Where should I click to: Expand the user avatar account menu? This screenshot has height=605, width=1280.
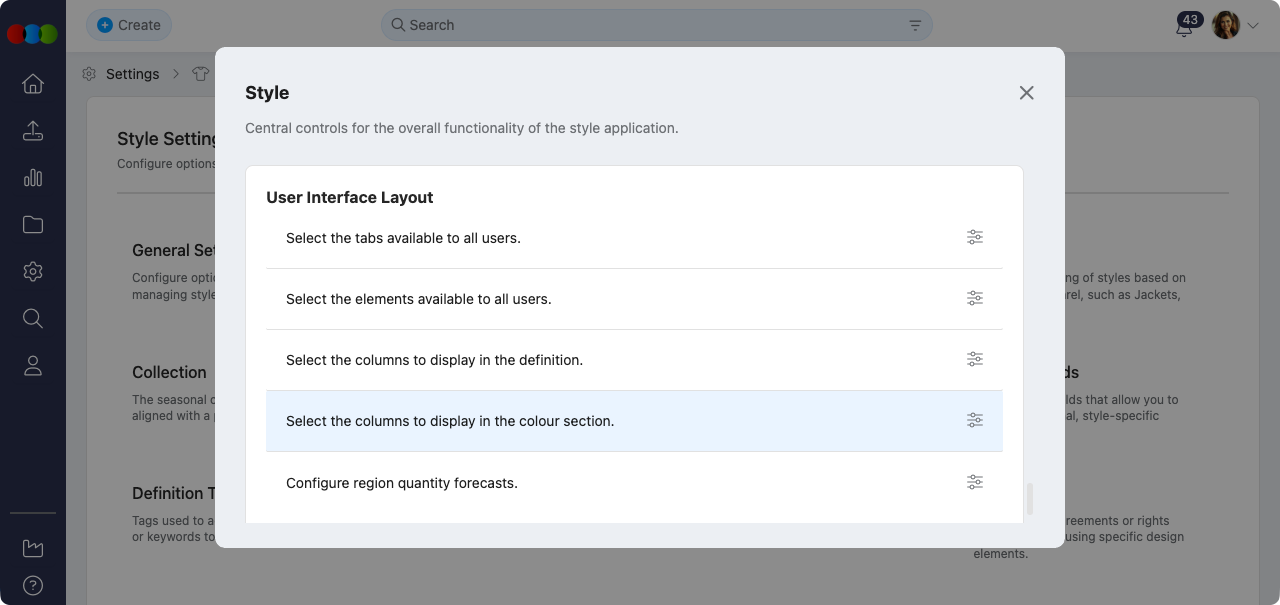[1236, 26]
